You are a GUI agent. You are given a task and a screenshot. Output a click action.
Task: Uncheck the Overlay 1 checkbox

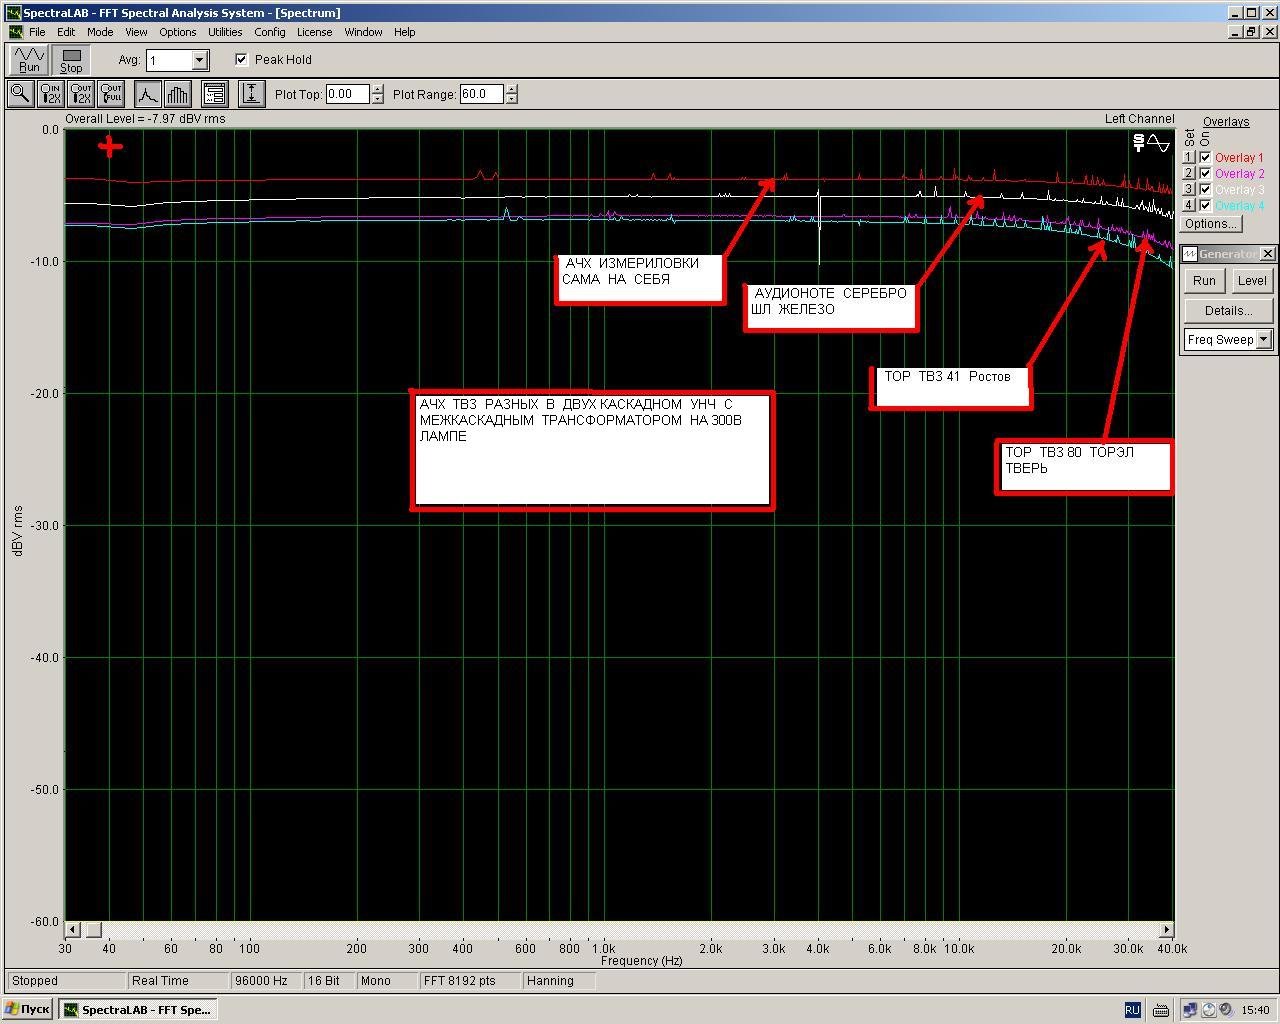(x=1205, y=157)
